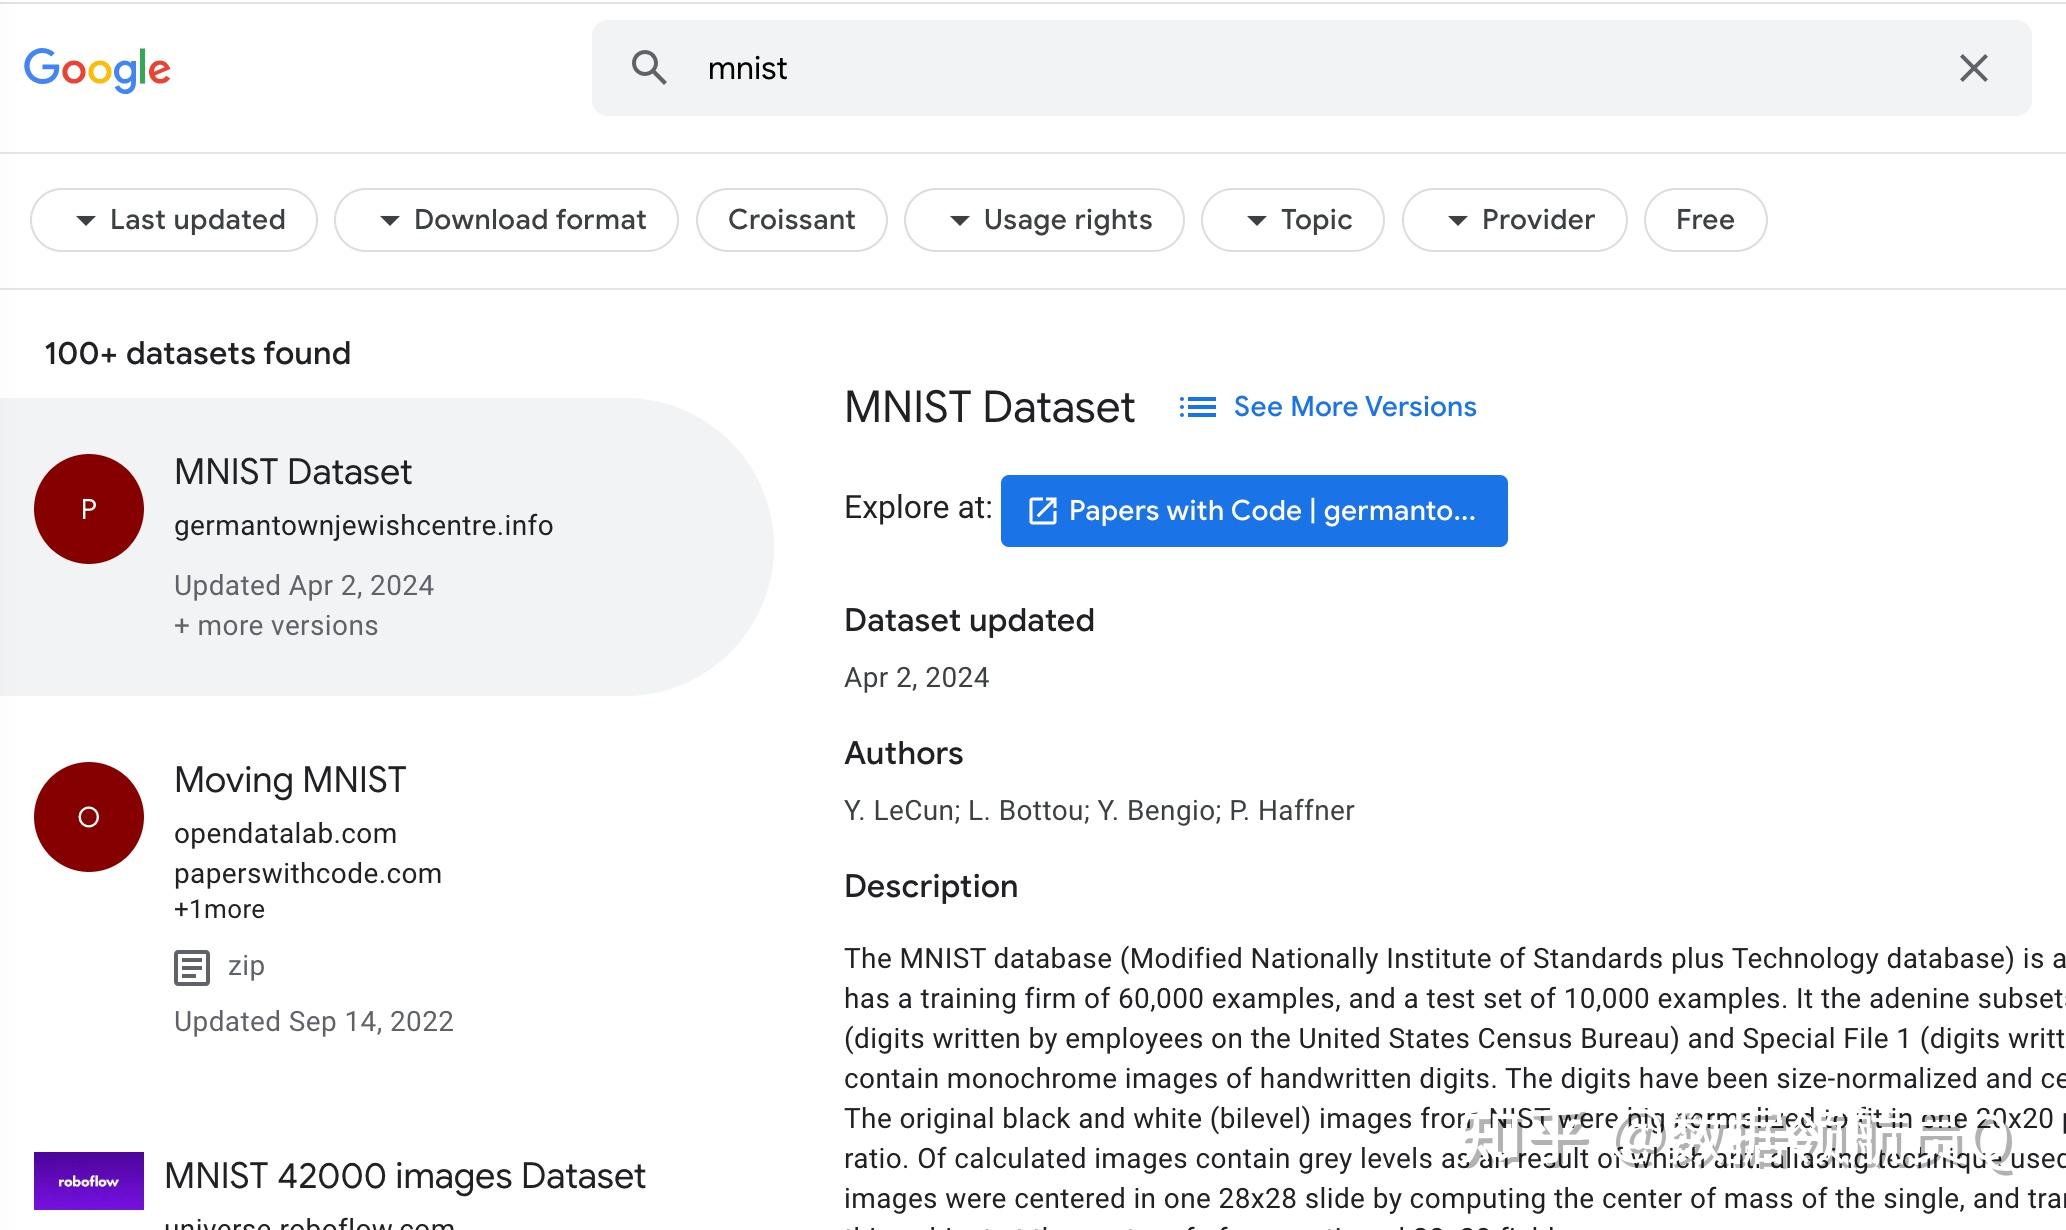Open Papers with Code explore button
Screen dimensions: 2066x1230
1253,511
